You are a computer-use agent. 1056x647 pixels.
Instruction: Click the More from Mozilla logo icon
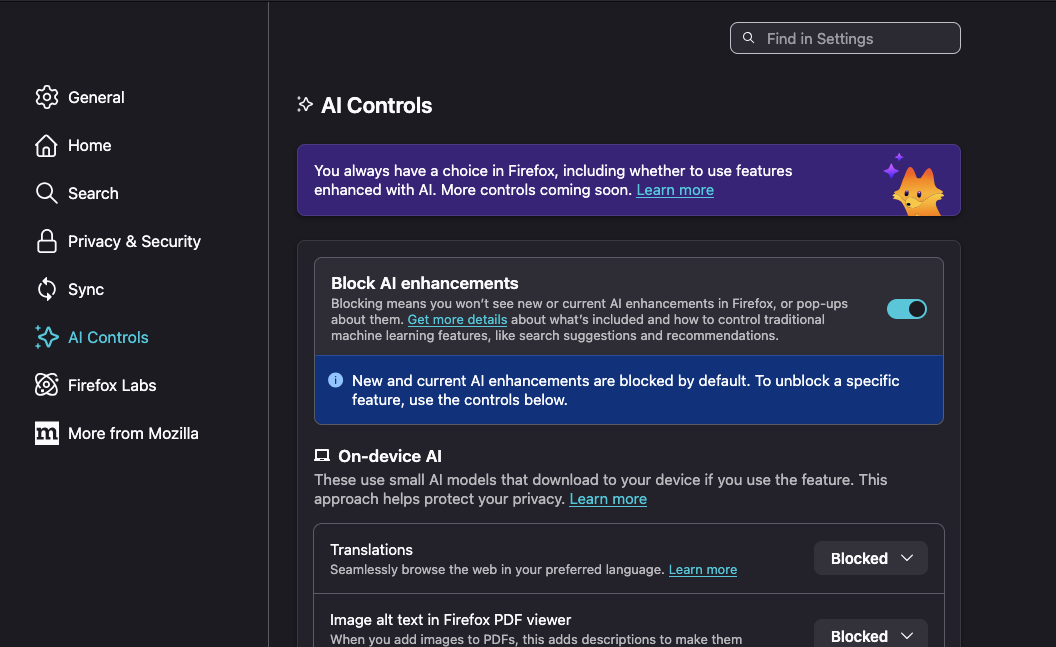point(47,433)
